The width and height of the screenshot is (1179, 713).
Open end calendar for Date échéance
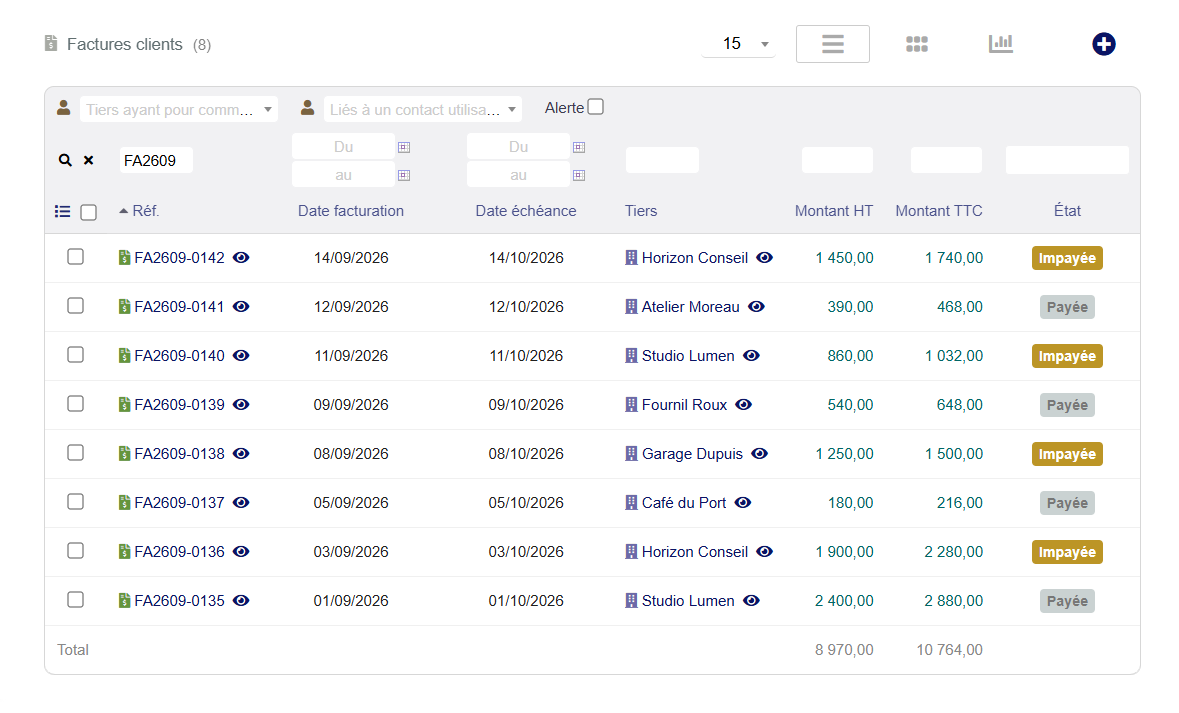(579, 175)
